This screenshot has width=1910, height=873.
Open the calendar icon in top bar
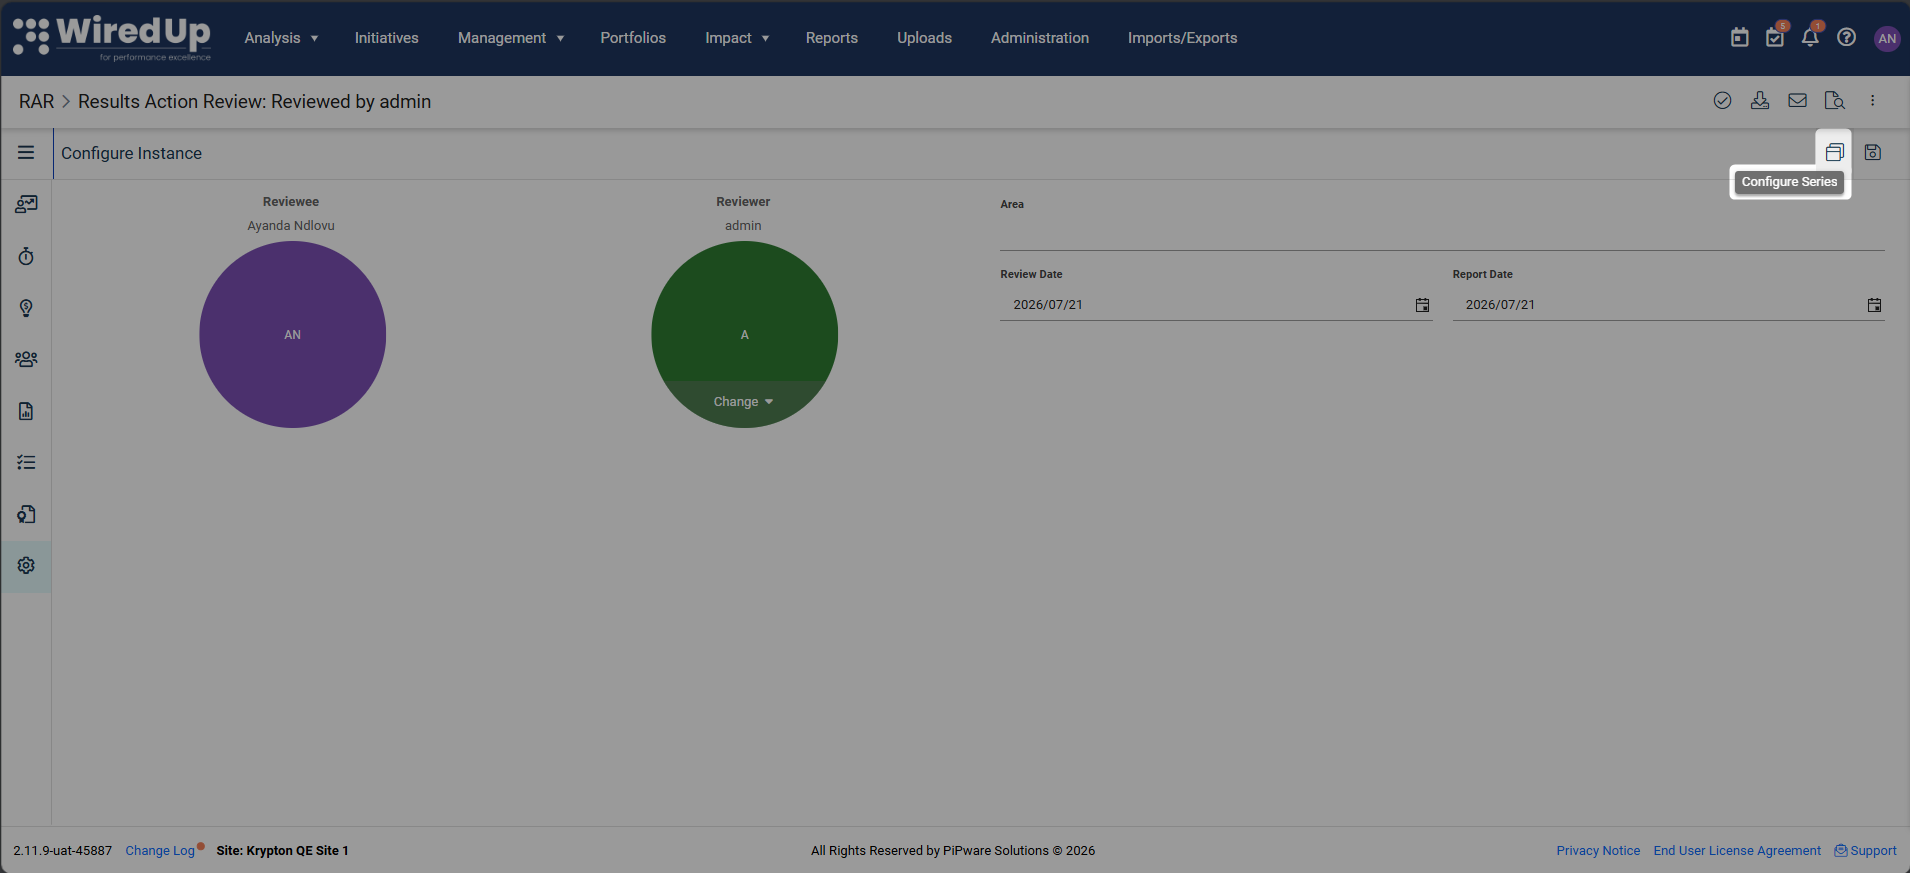(x=1740, y=38)
